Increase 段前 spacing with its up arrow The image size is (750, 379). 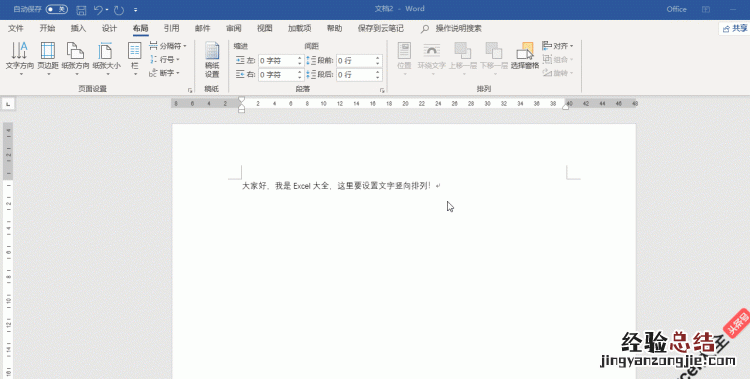tap(378, 58)
